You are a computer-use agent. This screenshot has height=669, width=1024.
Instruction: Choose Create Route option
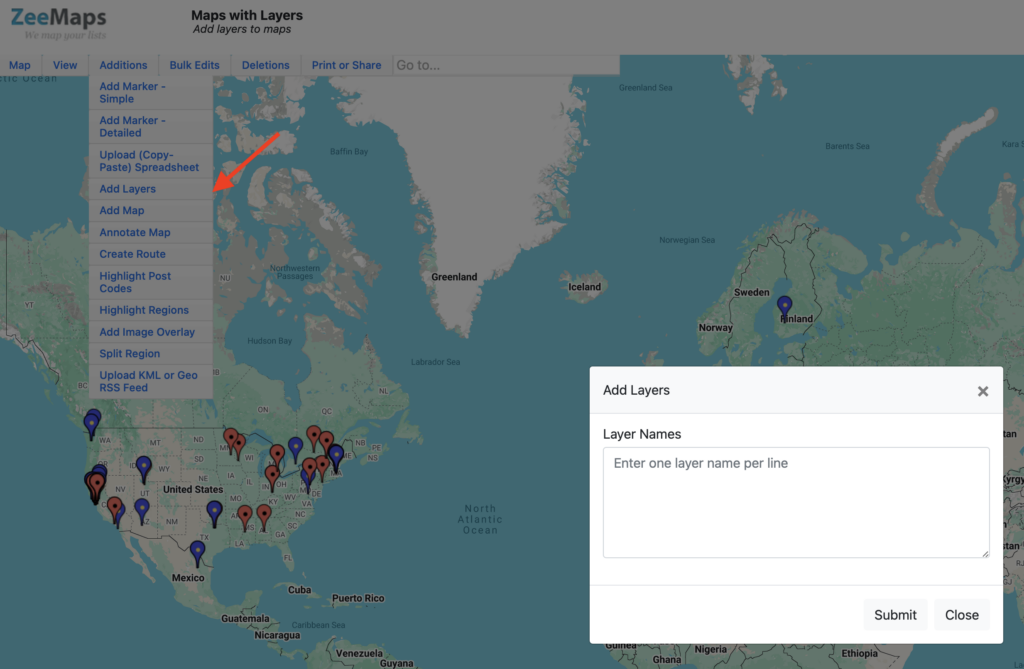click(x=132, y=254)
